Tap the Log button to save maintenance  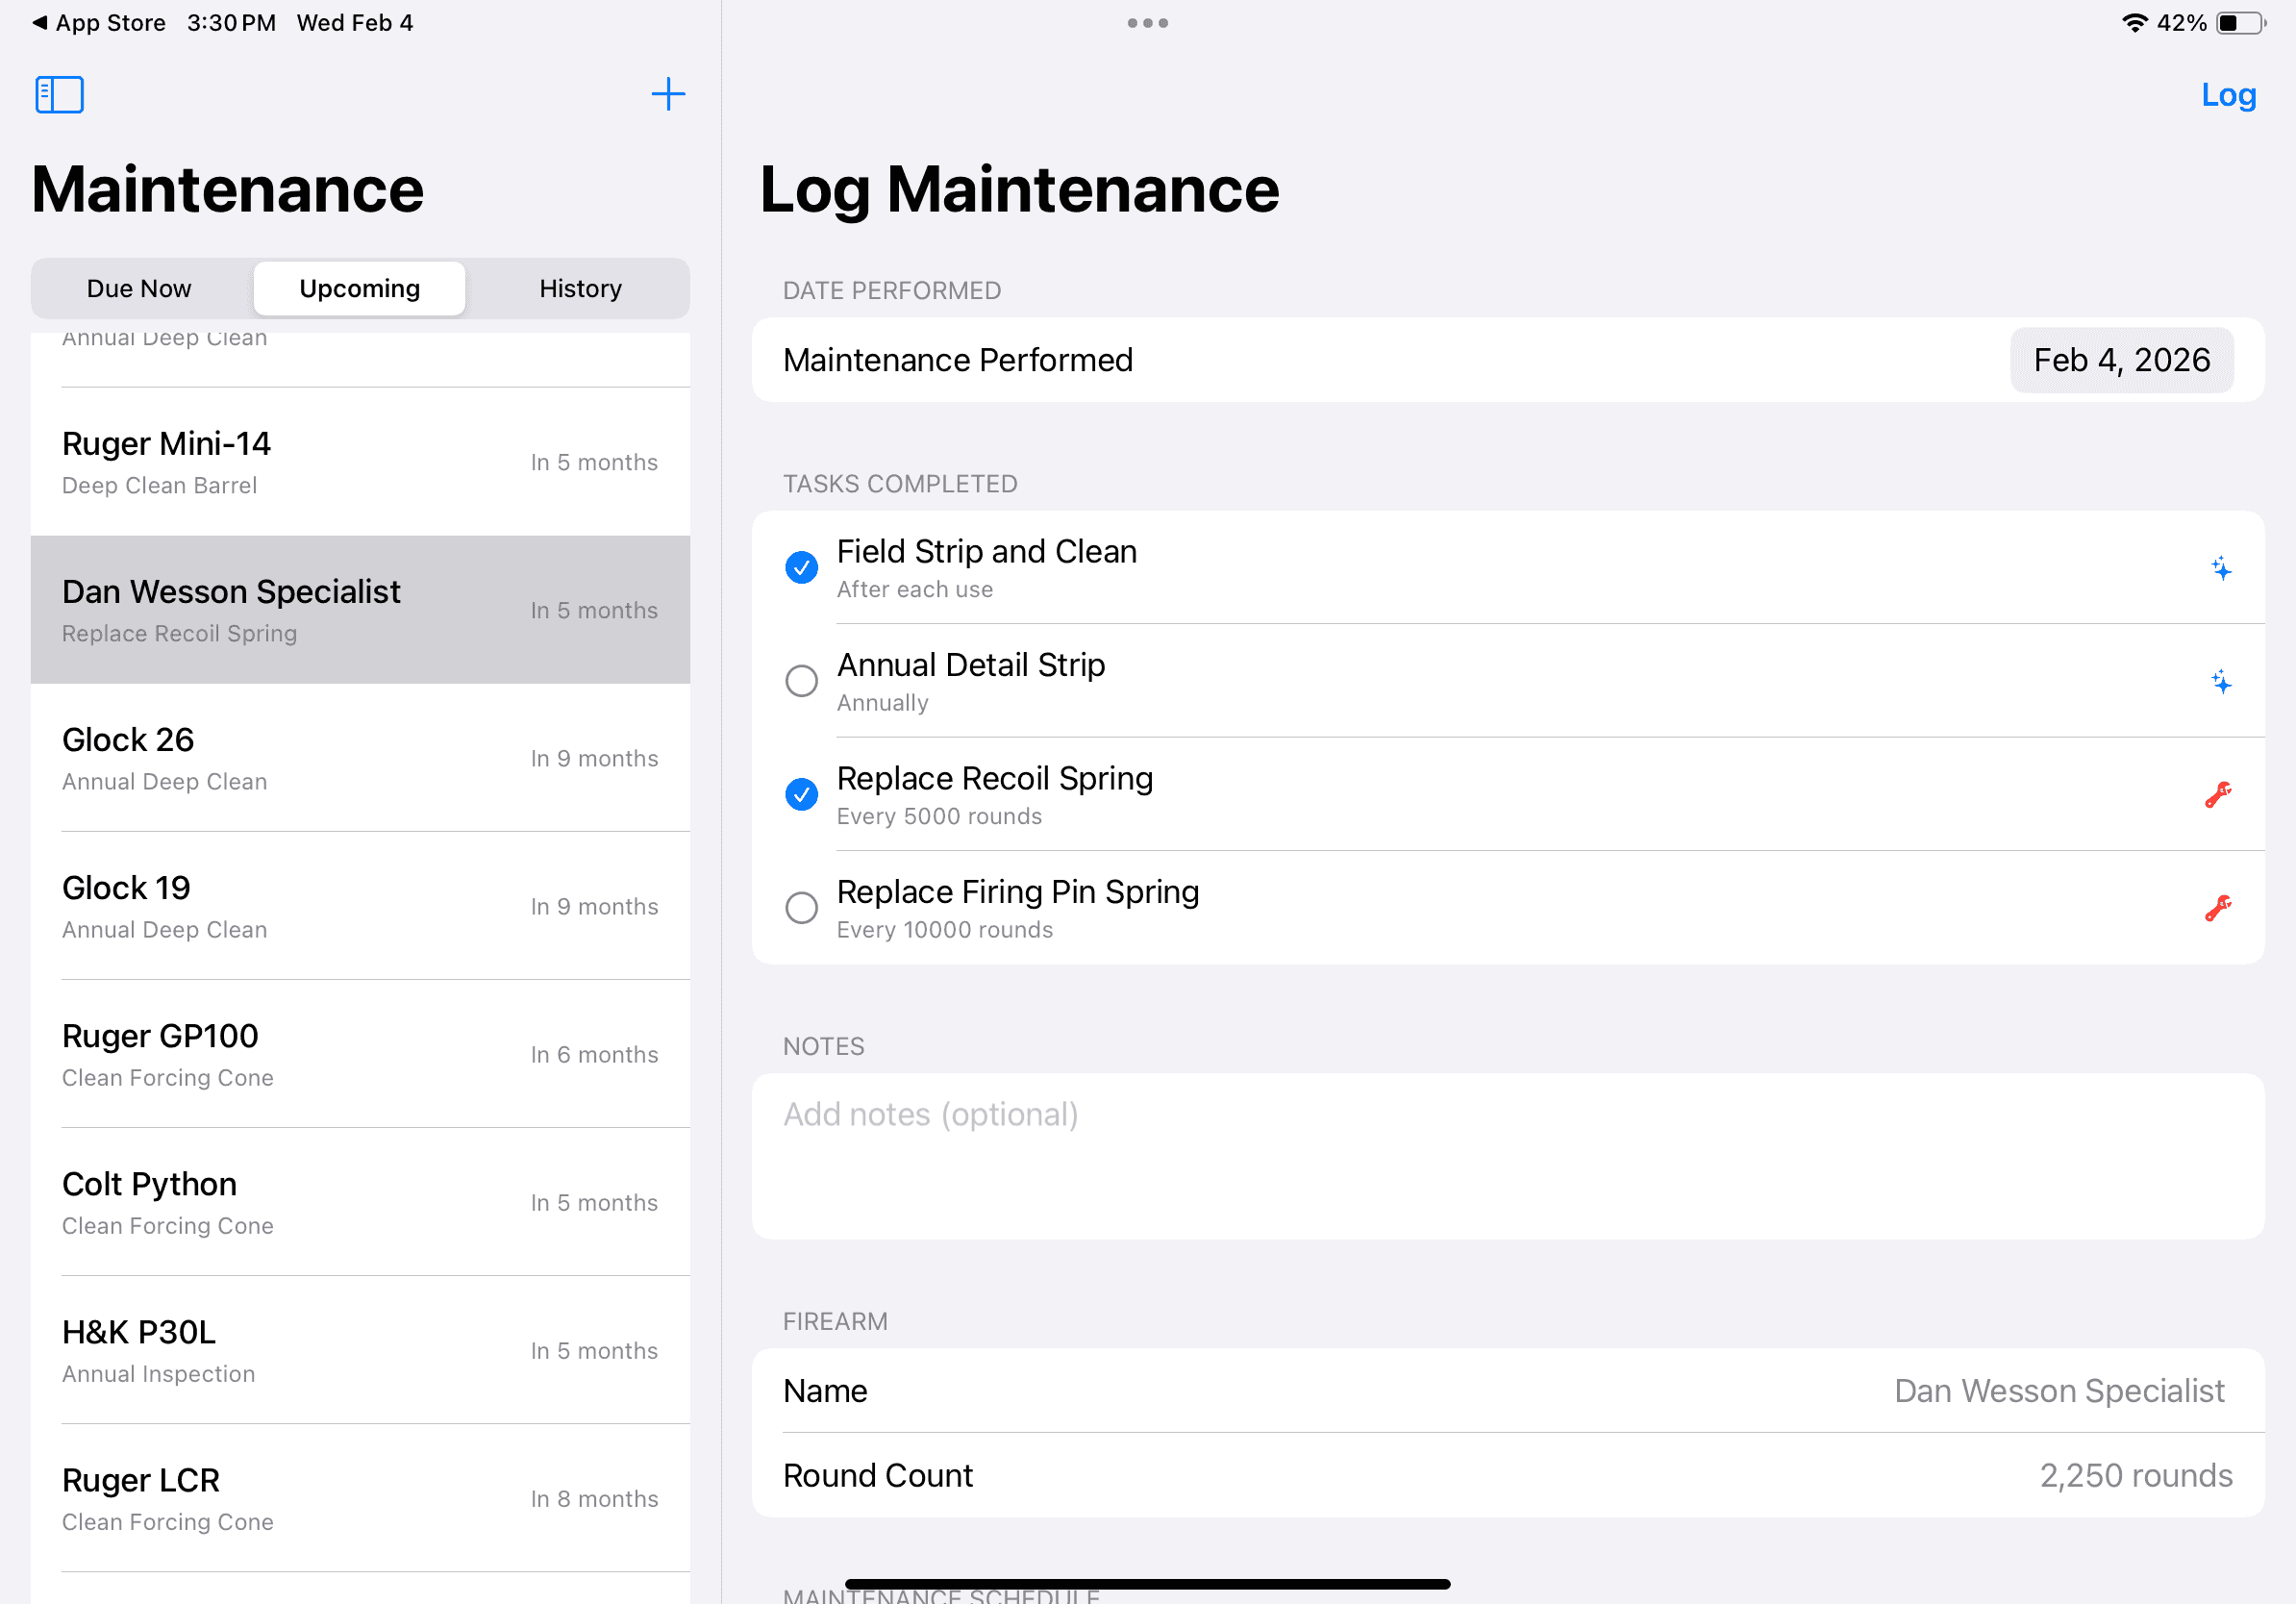(2228, 94)
